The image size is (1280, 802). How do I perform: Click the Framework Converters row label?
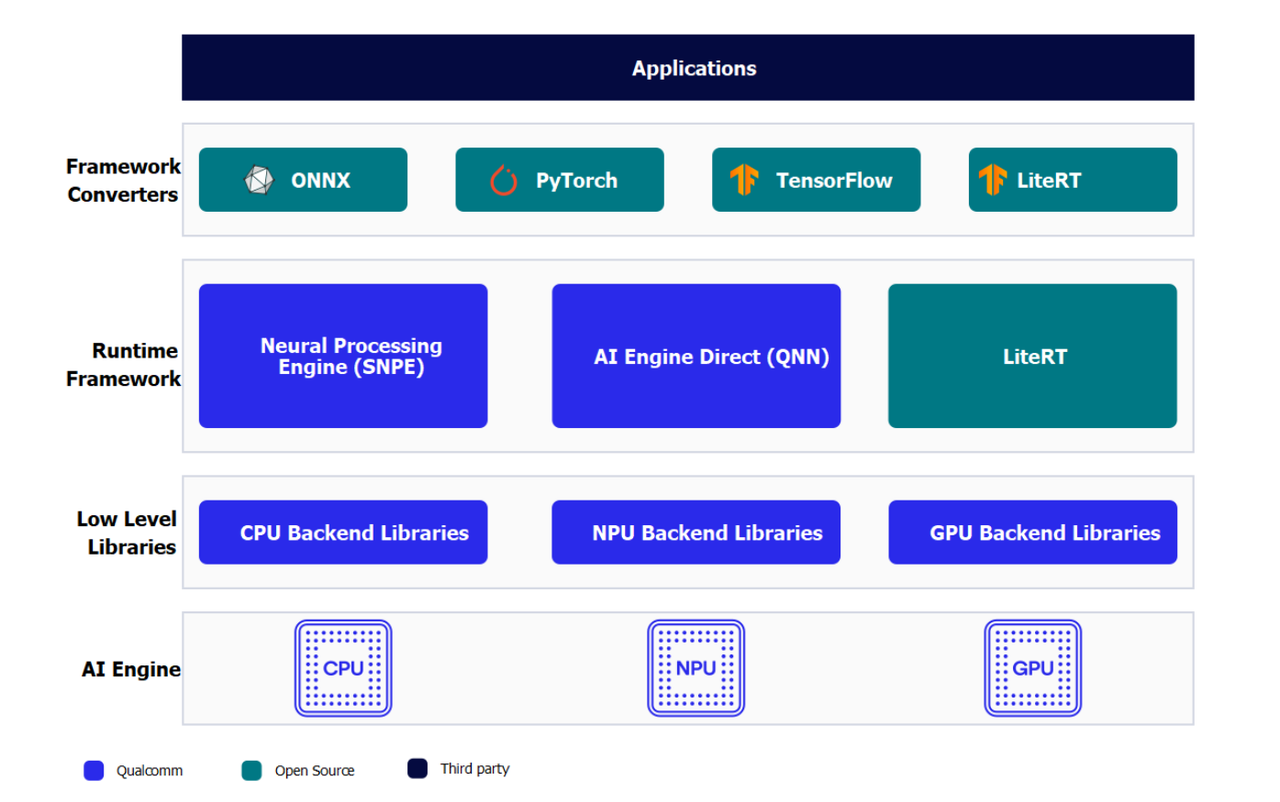tap(123, 180)
